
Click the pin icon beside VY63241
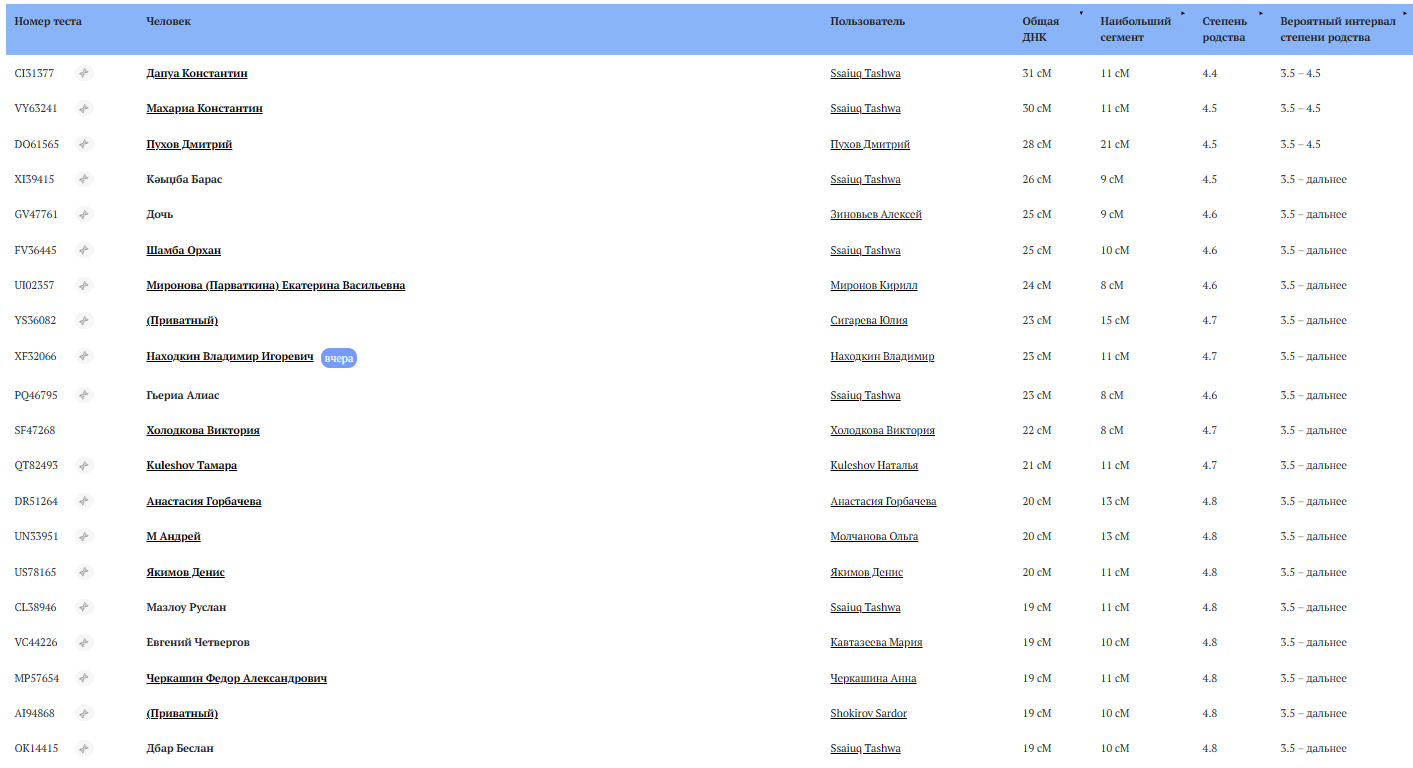tap(85, 108)
